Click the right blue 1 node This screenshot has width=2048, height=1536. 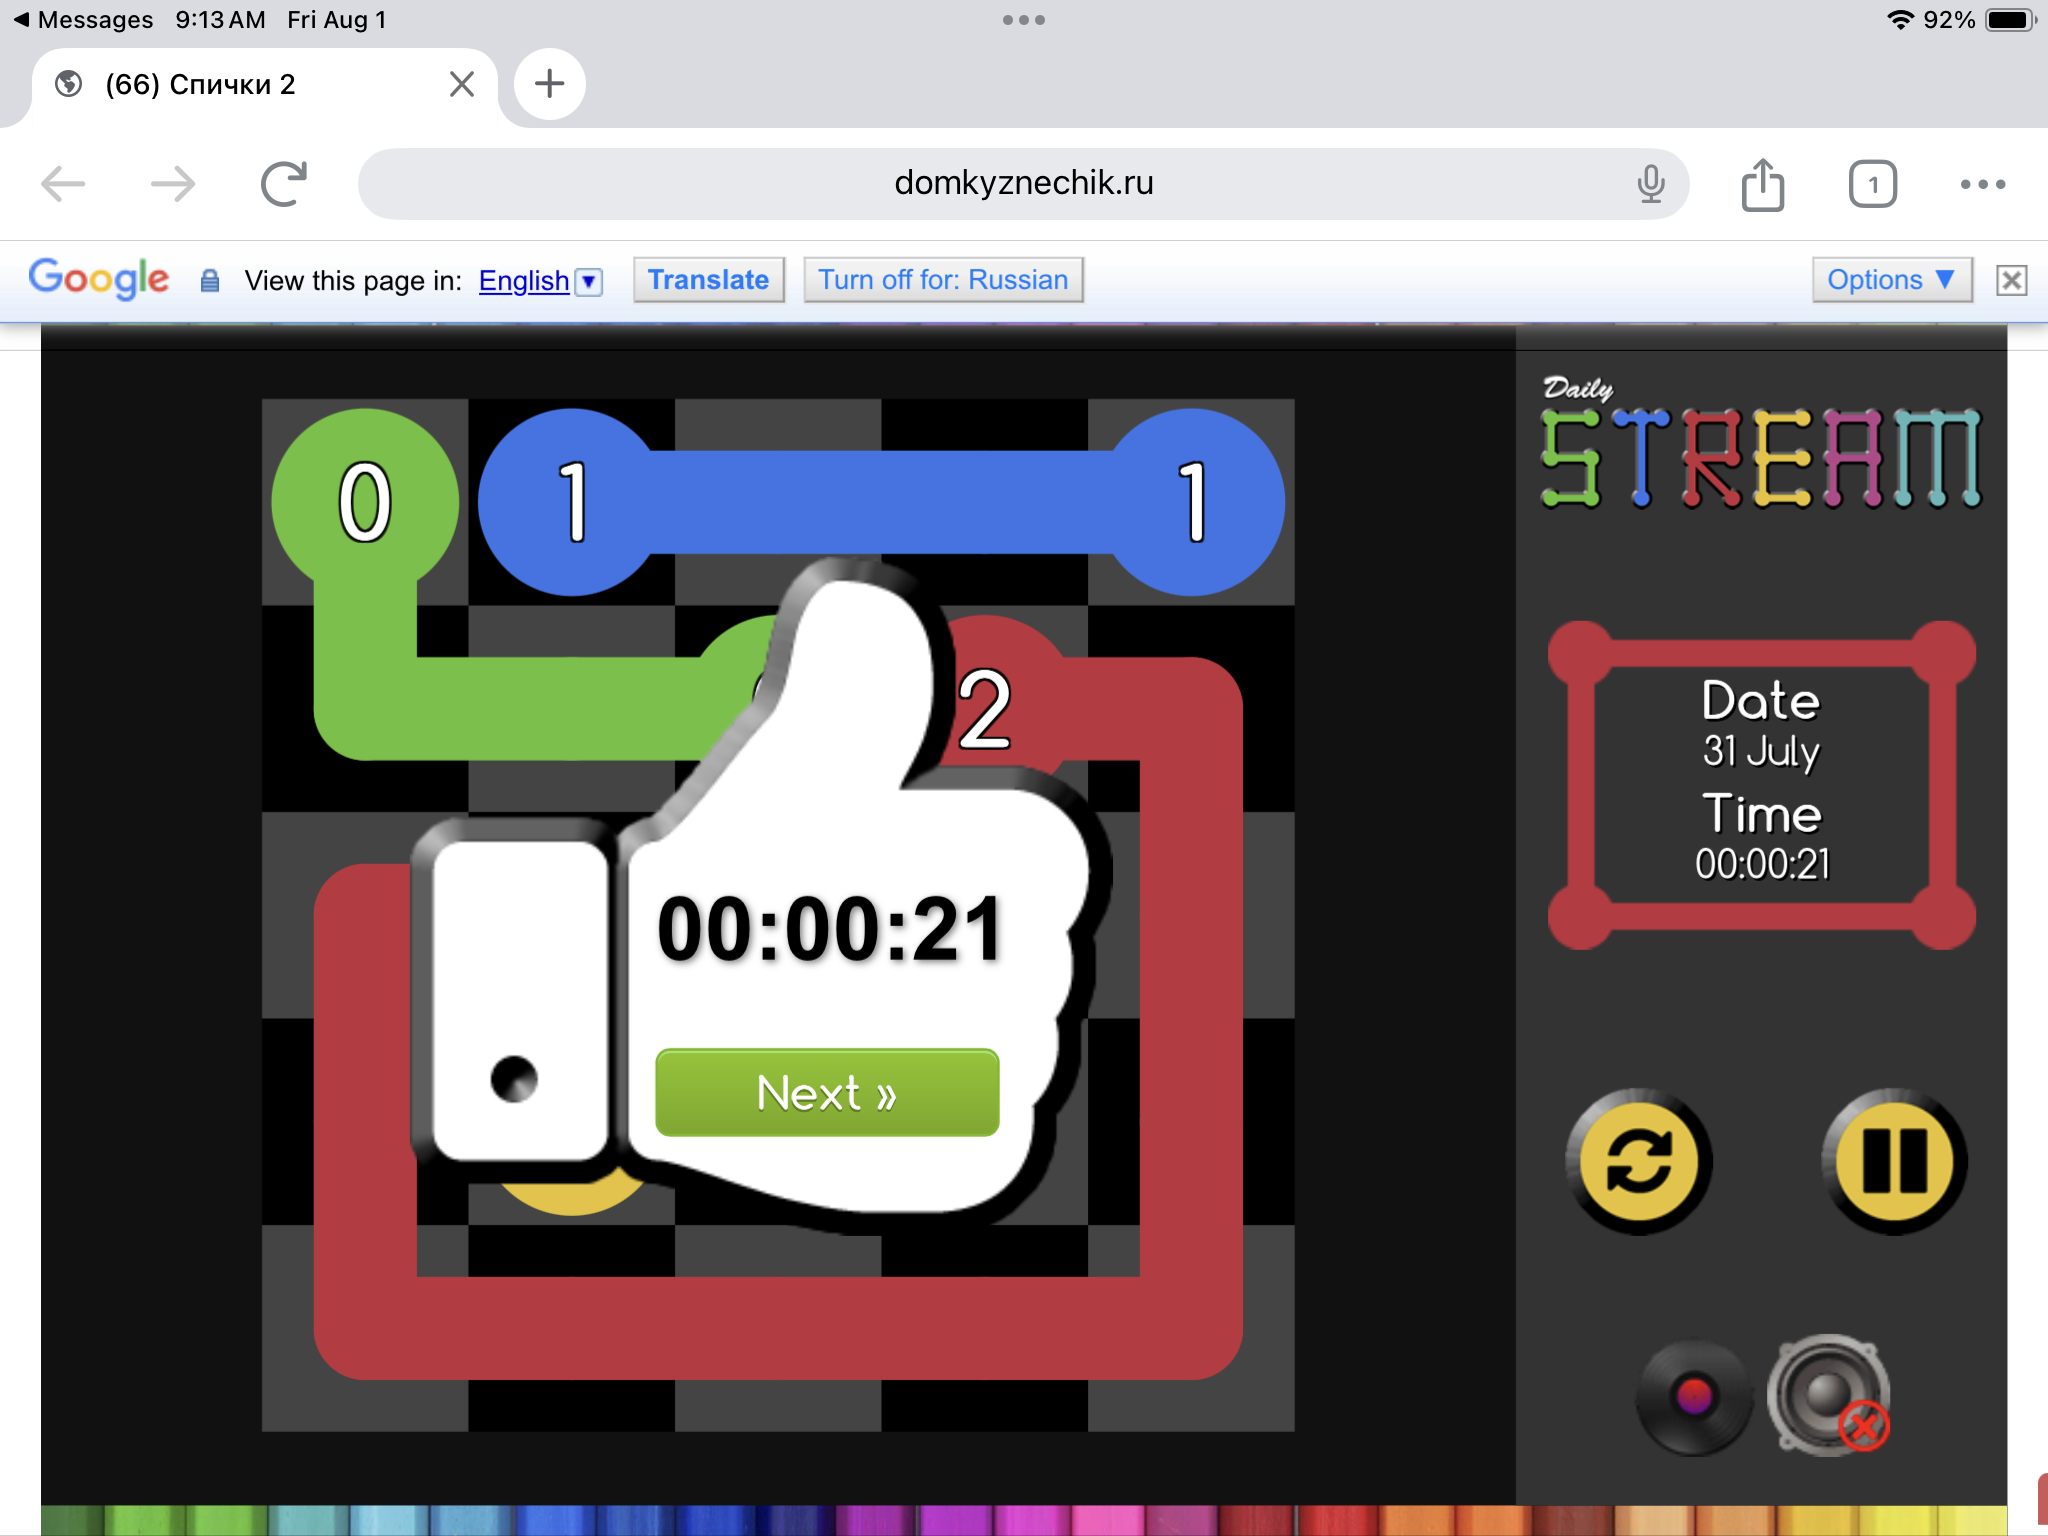[1192, 502]
